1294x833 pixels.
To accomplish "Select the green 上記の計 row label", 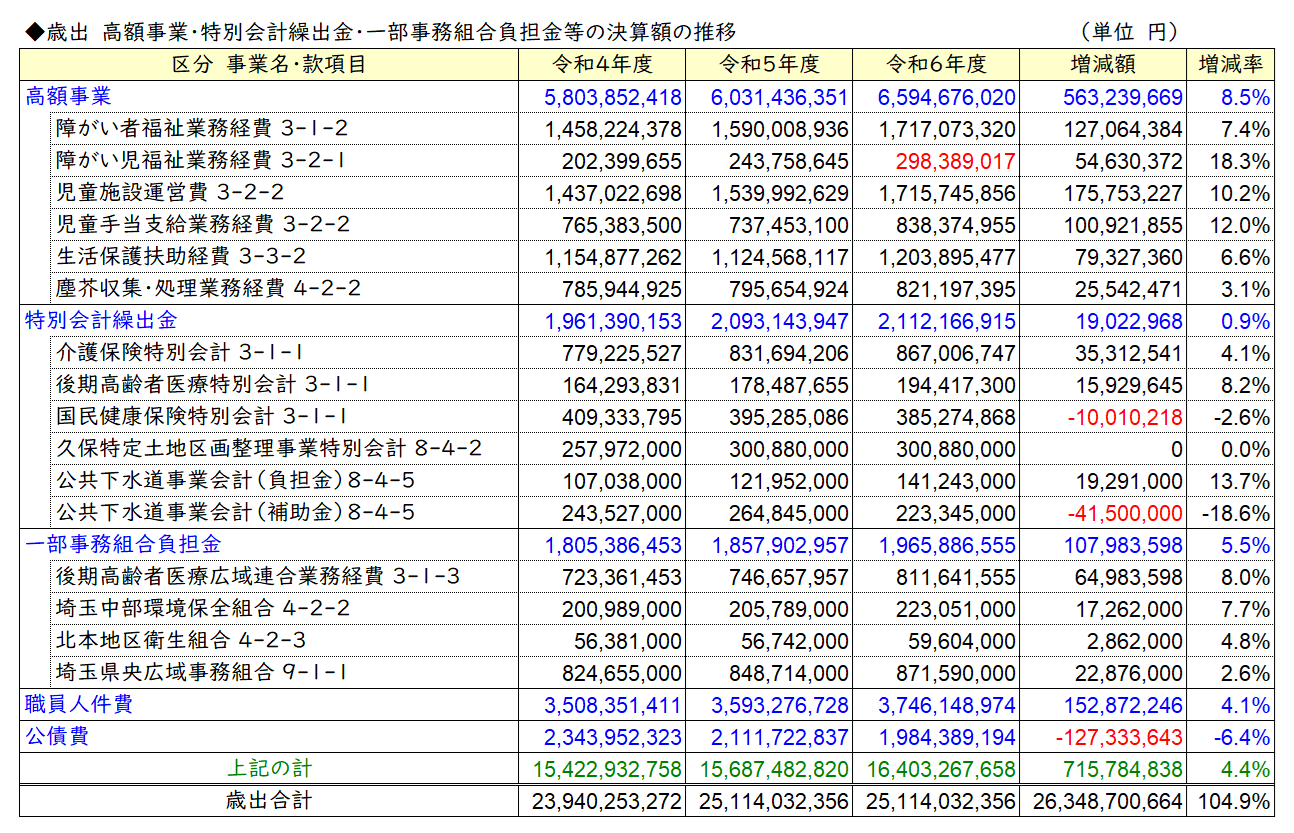I will (269, 769).
